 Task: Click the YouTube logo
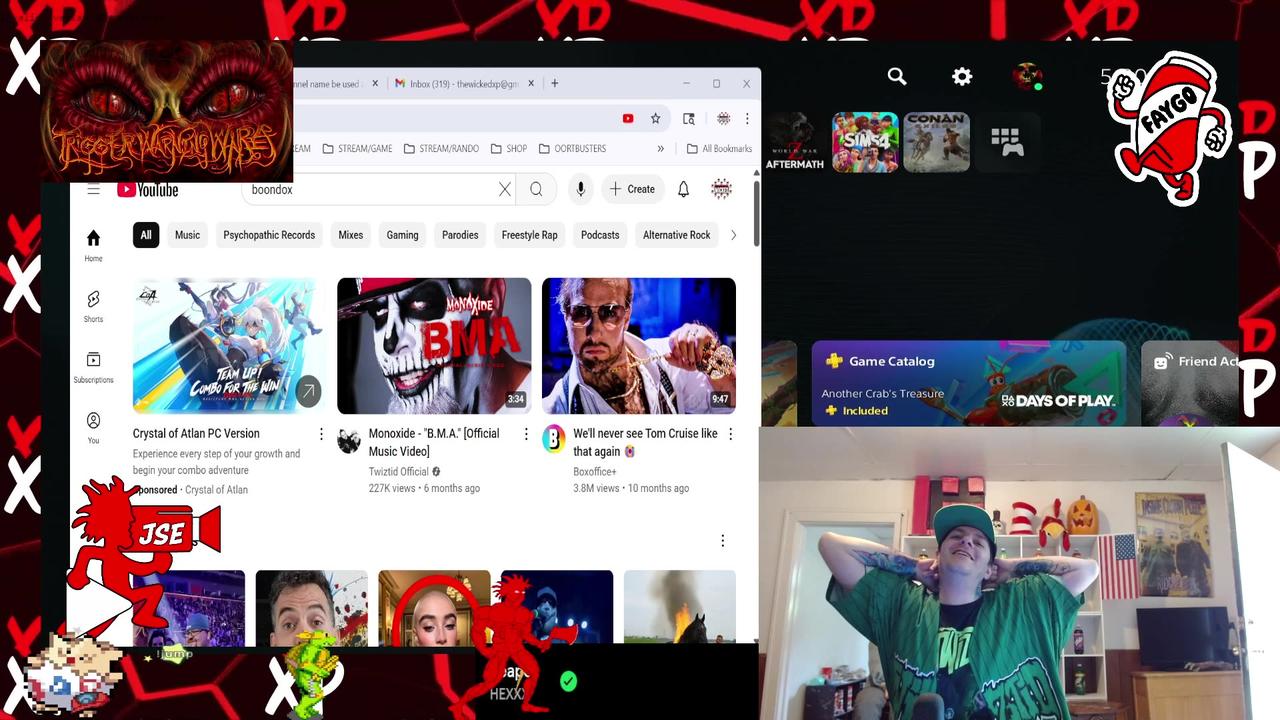click(148, 190)
